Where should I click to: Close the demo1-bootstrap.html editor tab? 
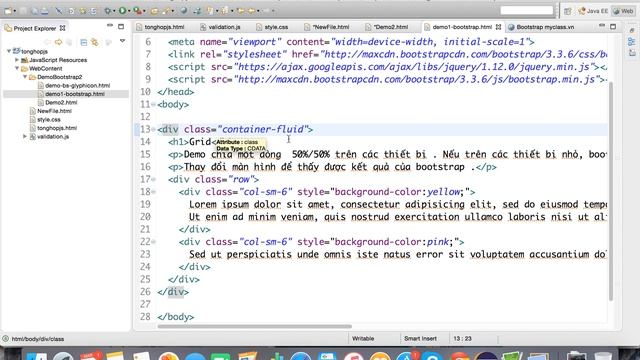coord(498,27)
